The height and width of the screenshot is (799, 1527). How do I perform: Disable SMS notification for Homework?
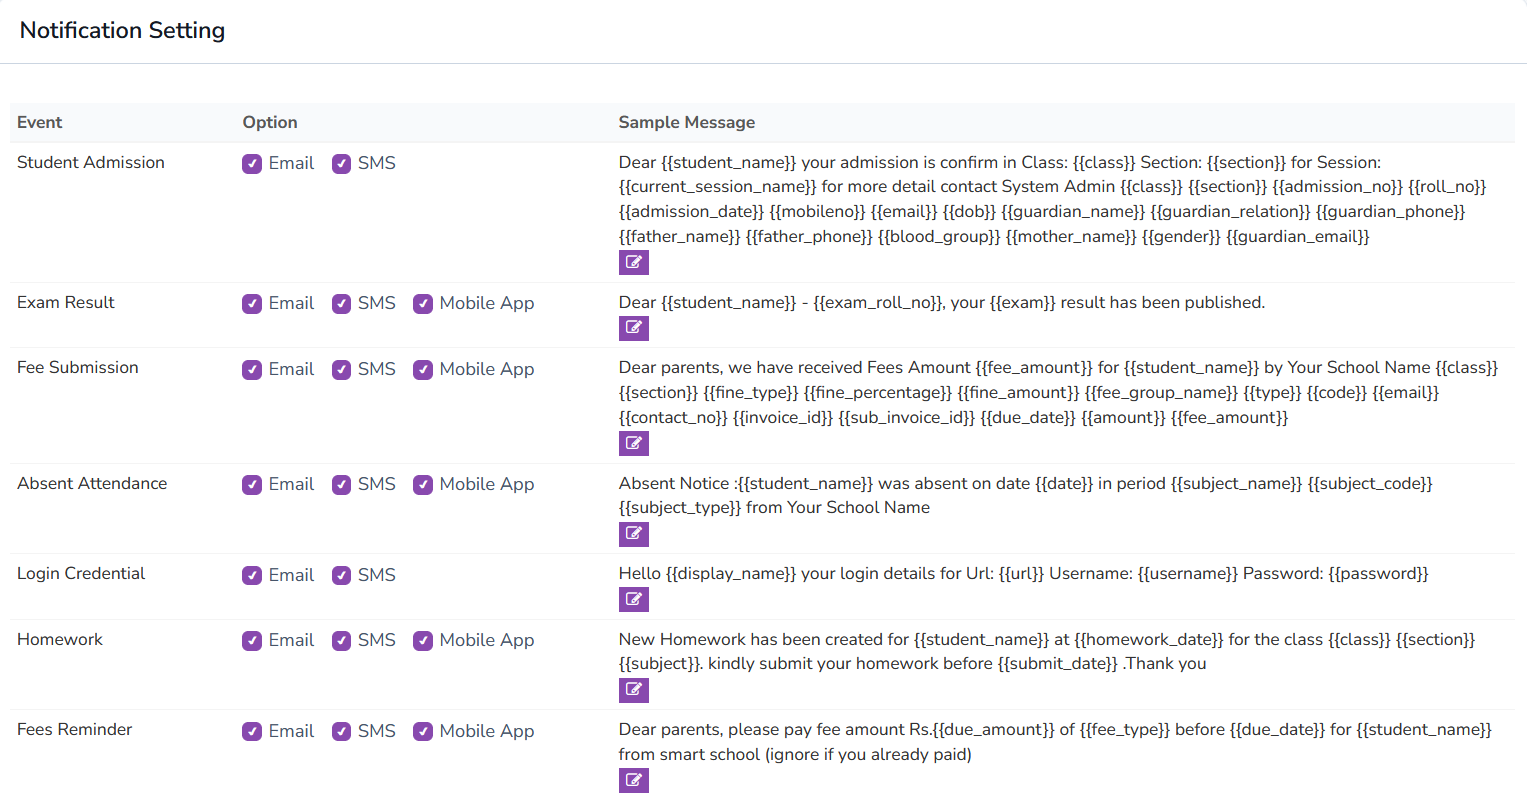point(342,641)
